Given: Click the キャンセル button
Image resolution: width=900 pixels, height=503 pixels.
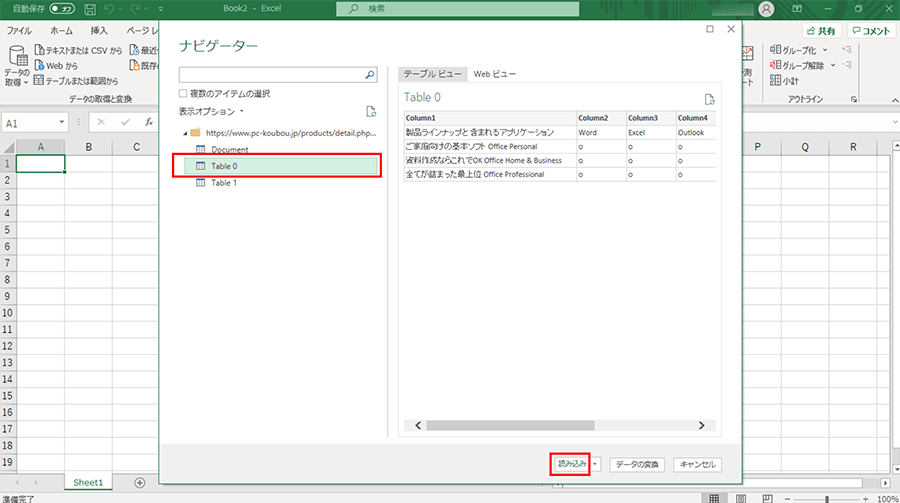Looking at the screenshot, I should 697,465.
